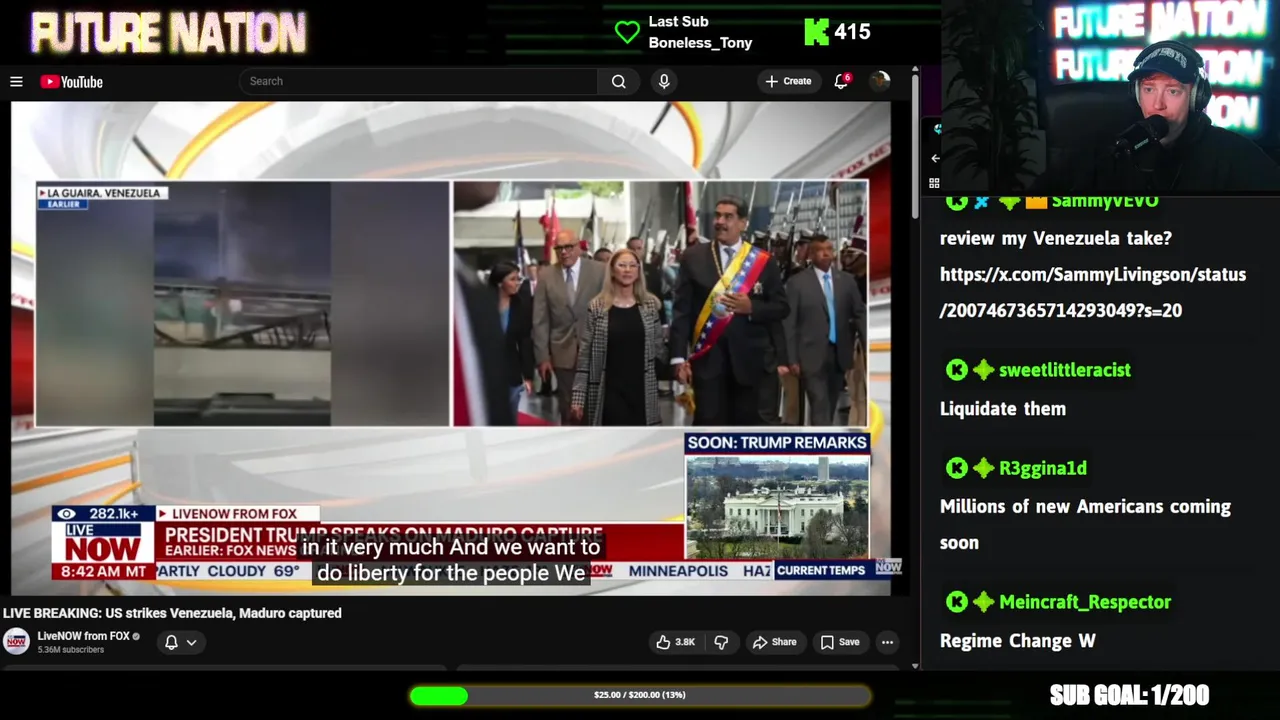This screenshot has width=1280, height=720.
Task: Click the LIVE NOW logo in broadcast
Action: point(103,543)
